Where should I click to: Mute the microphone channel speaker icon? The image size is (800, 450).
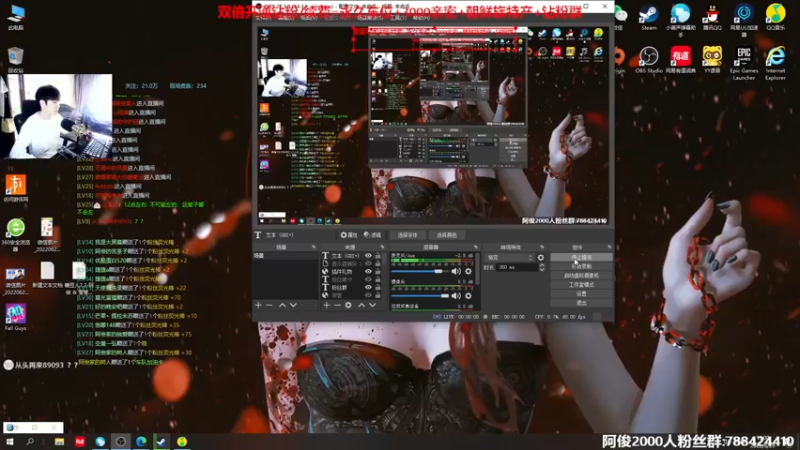click(x=456, y=271)
